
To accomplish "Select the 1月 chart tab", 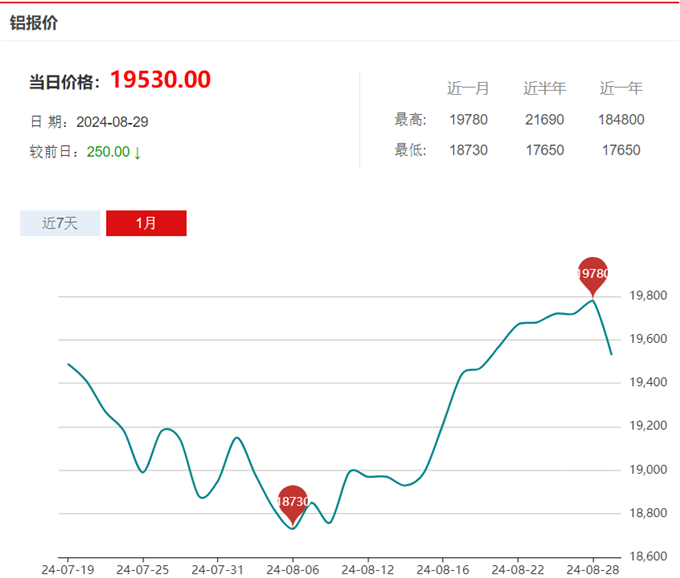I will [146, 223].
